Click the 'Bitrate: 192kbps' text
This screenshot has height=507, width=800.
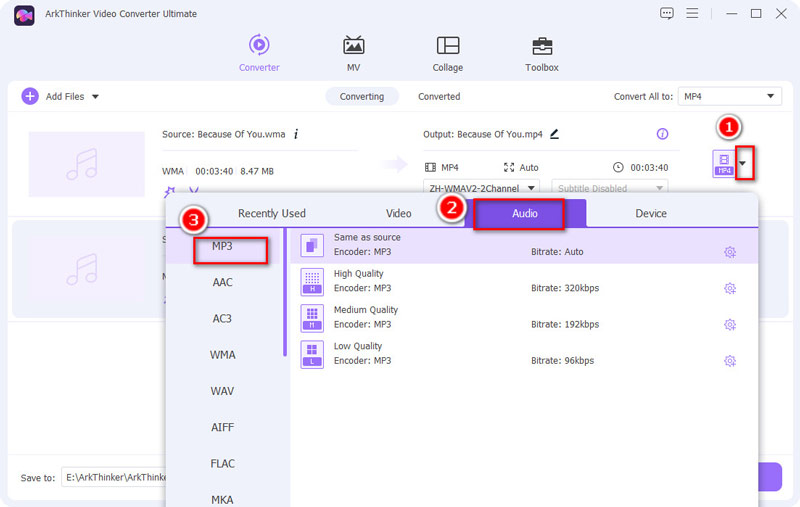[565, 324]
